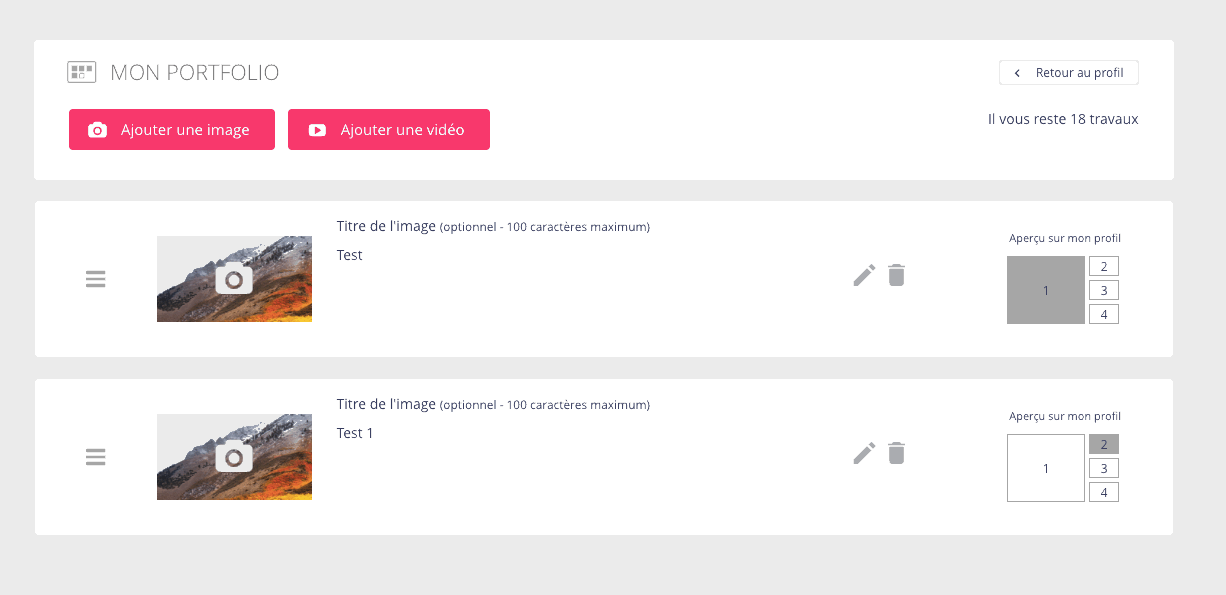Viewport: 1226px width, 595px height.
Task: Delete Test 1 using its trash icon
Action: [897, 453]
